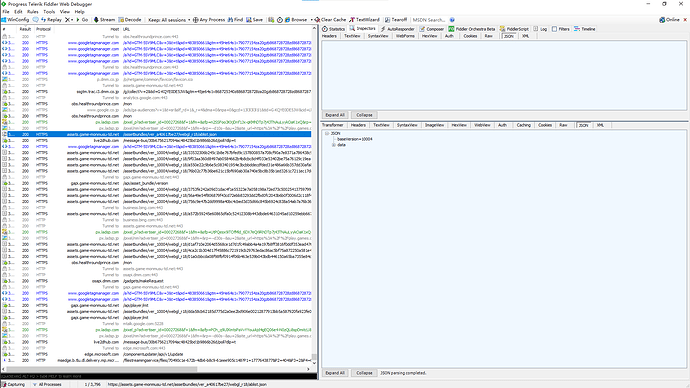Click the Go resume button
Screen dimensions: 690x388
tap(82, 20)
